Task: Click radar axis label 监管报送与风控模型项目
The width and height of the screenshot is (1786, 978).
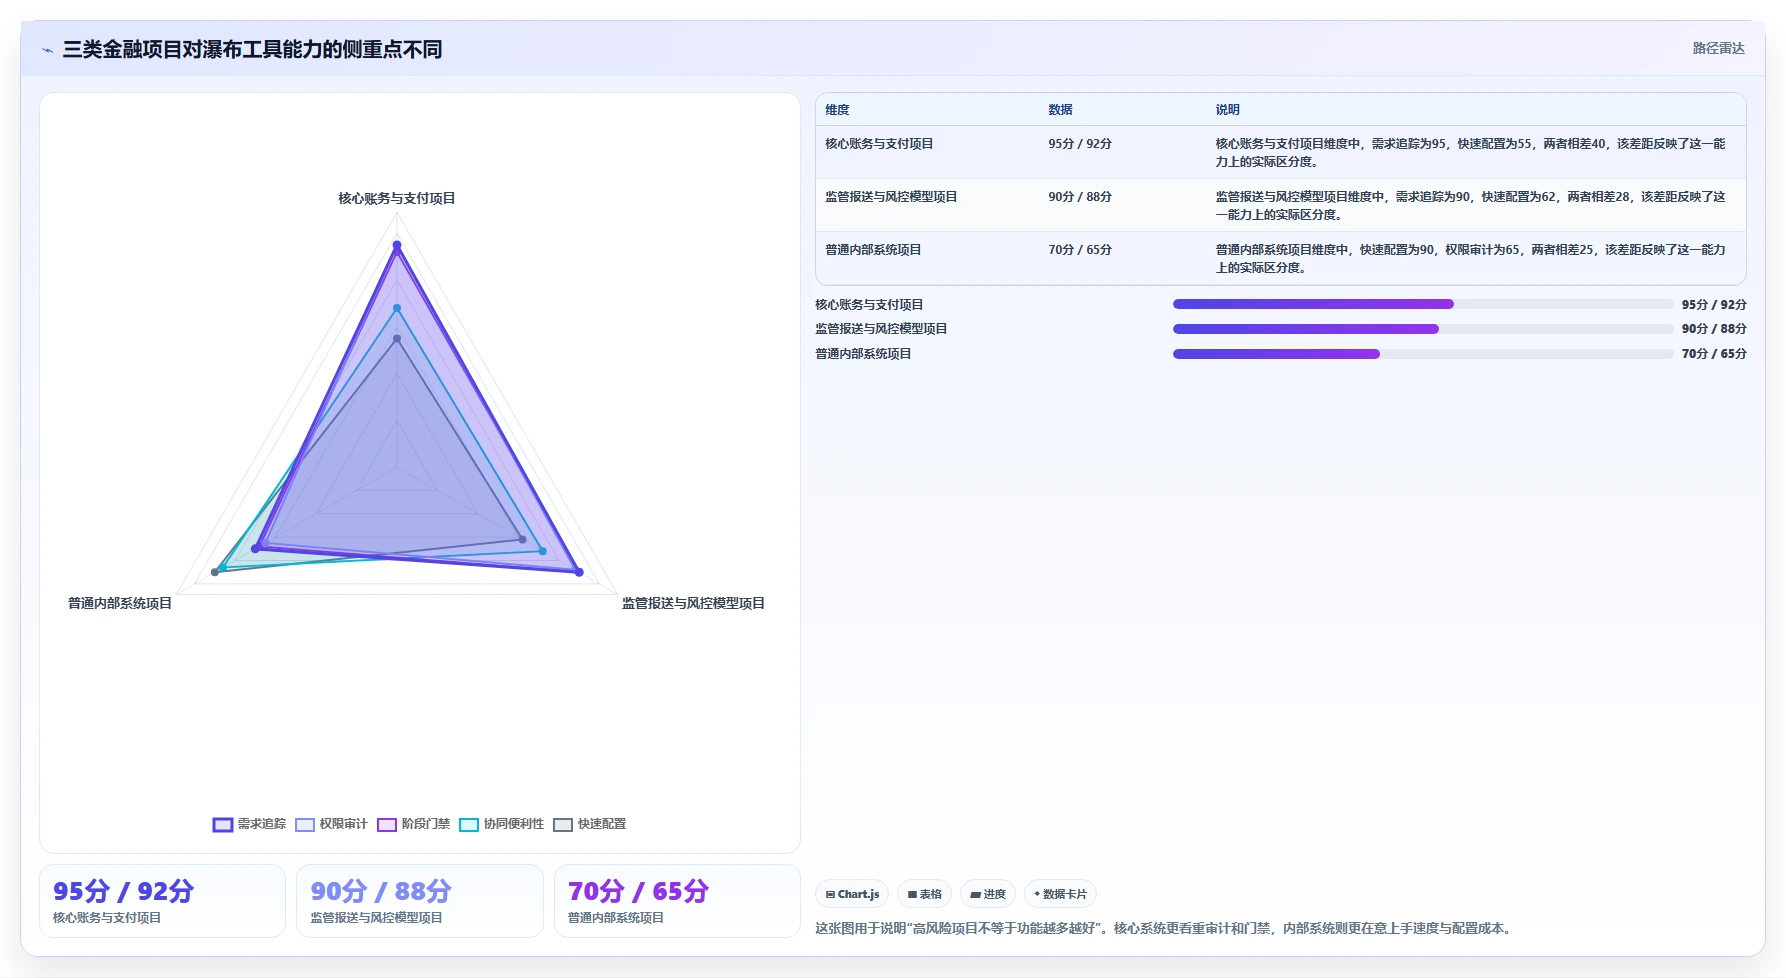Action: [693, 603]
